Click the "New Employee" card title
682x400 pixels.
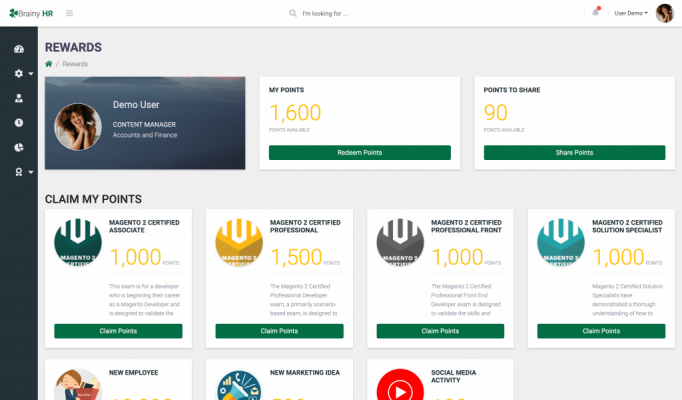[x=134, y=373]
